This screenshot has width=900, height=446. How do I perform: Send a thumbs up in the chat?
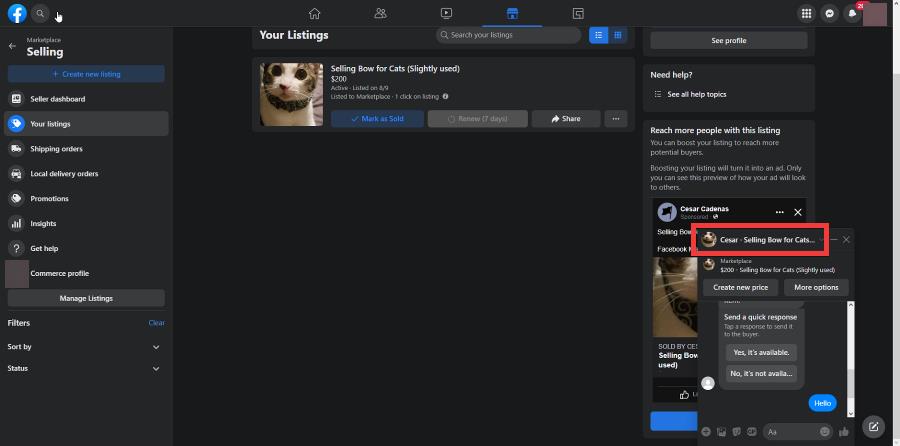click(844, 432)
